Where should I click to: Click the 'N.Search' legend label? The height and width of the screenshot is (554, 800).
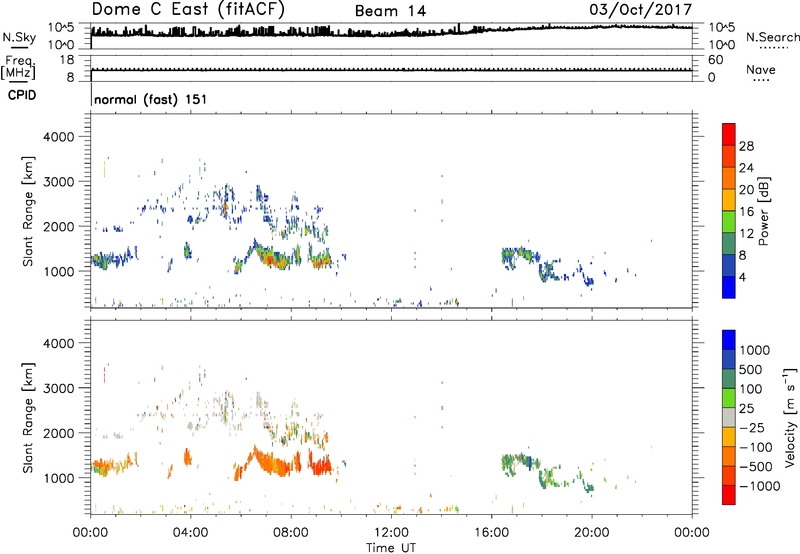772,37
